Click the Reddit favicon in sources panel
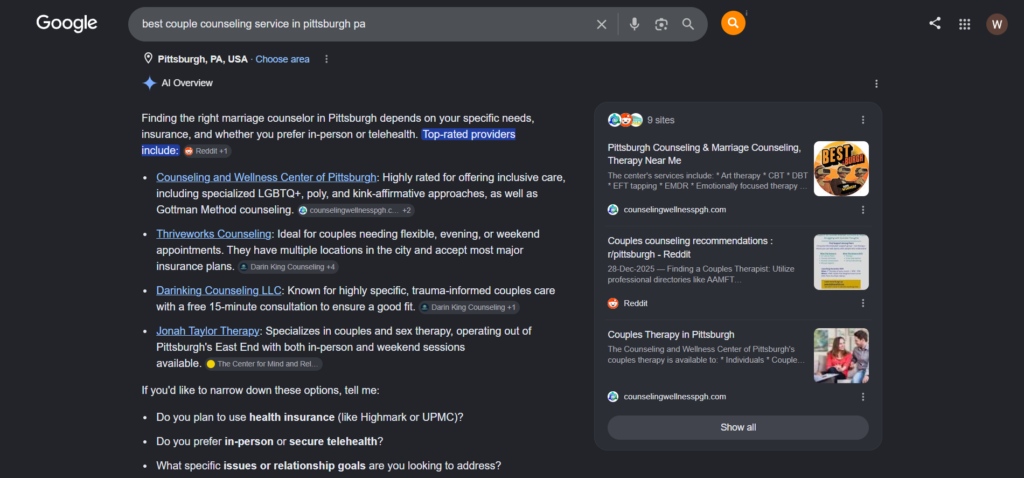 613,303
